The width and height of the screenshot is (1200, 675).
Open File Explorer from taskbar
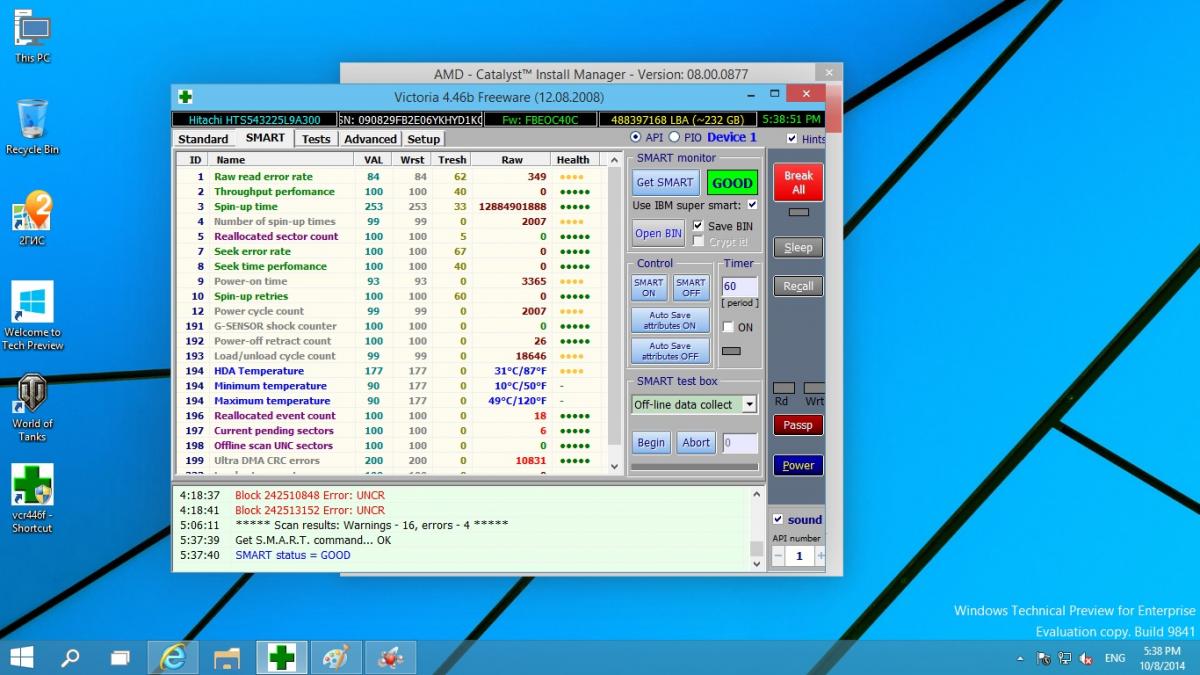point(227,657)
